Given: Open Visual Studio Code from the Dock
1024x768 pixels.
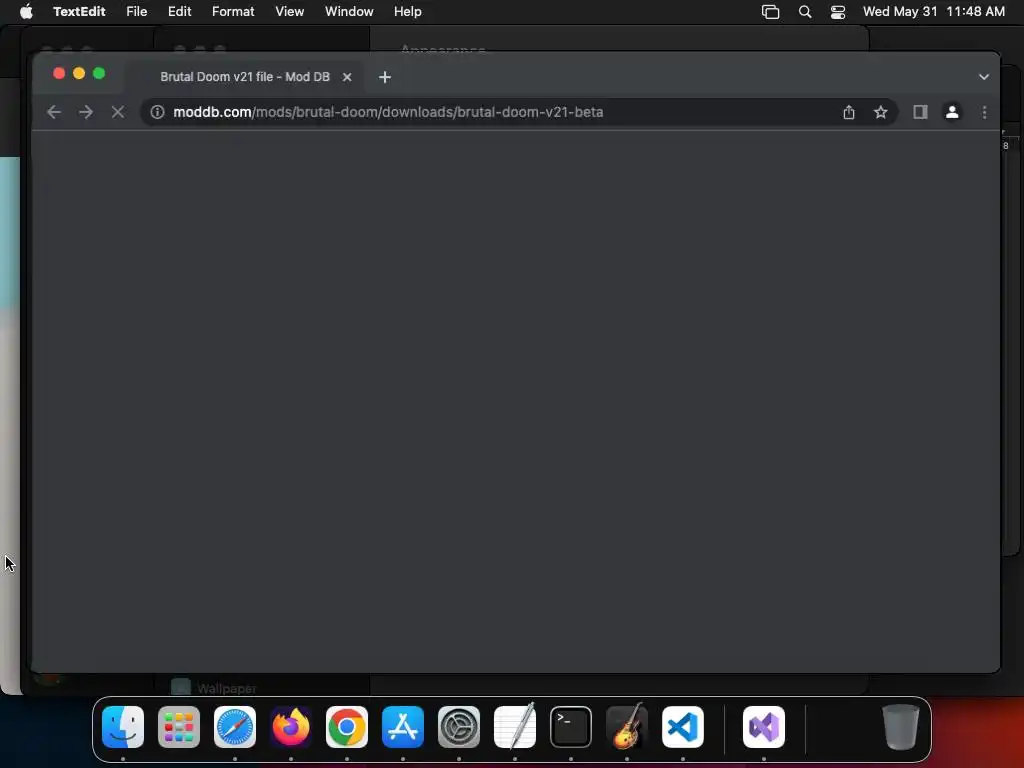Looking at the screenshot, I should pyautogui.click(x=682, y=727).
